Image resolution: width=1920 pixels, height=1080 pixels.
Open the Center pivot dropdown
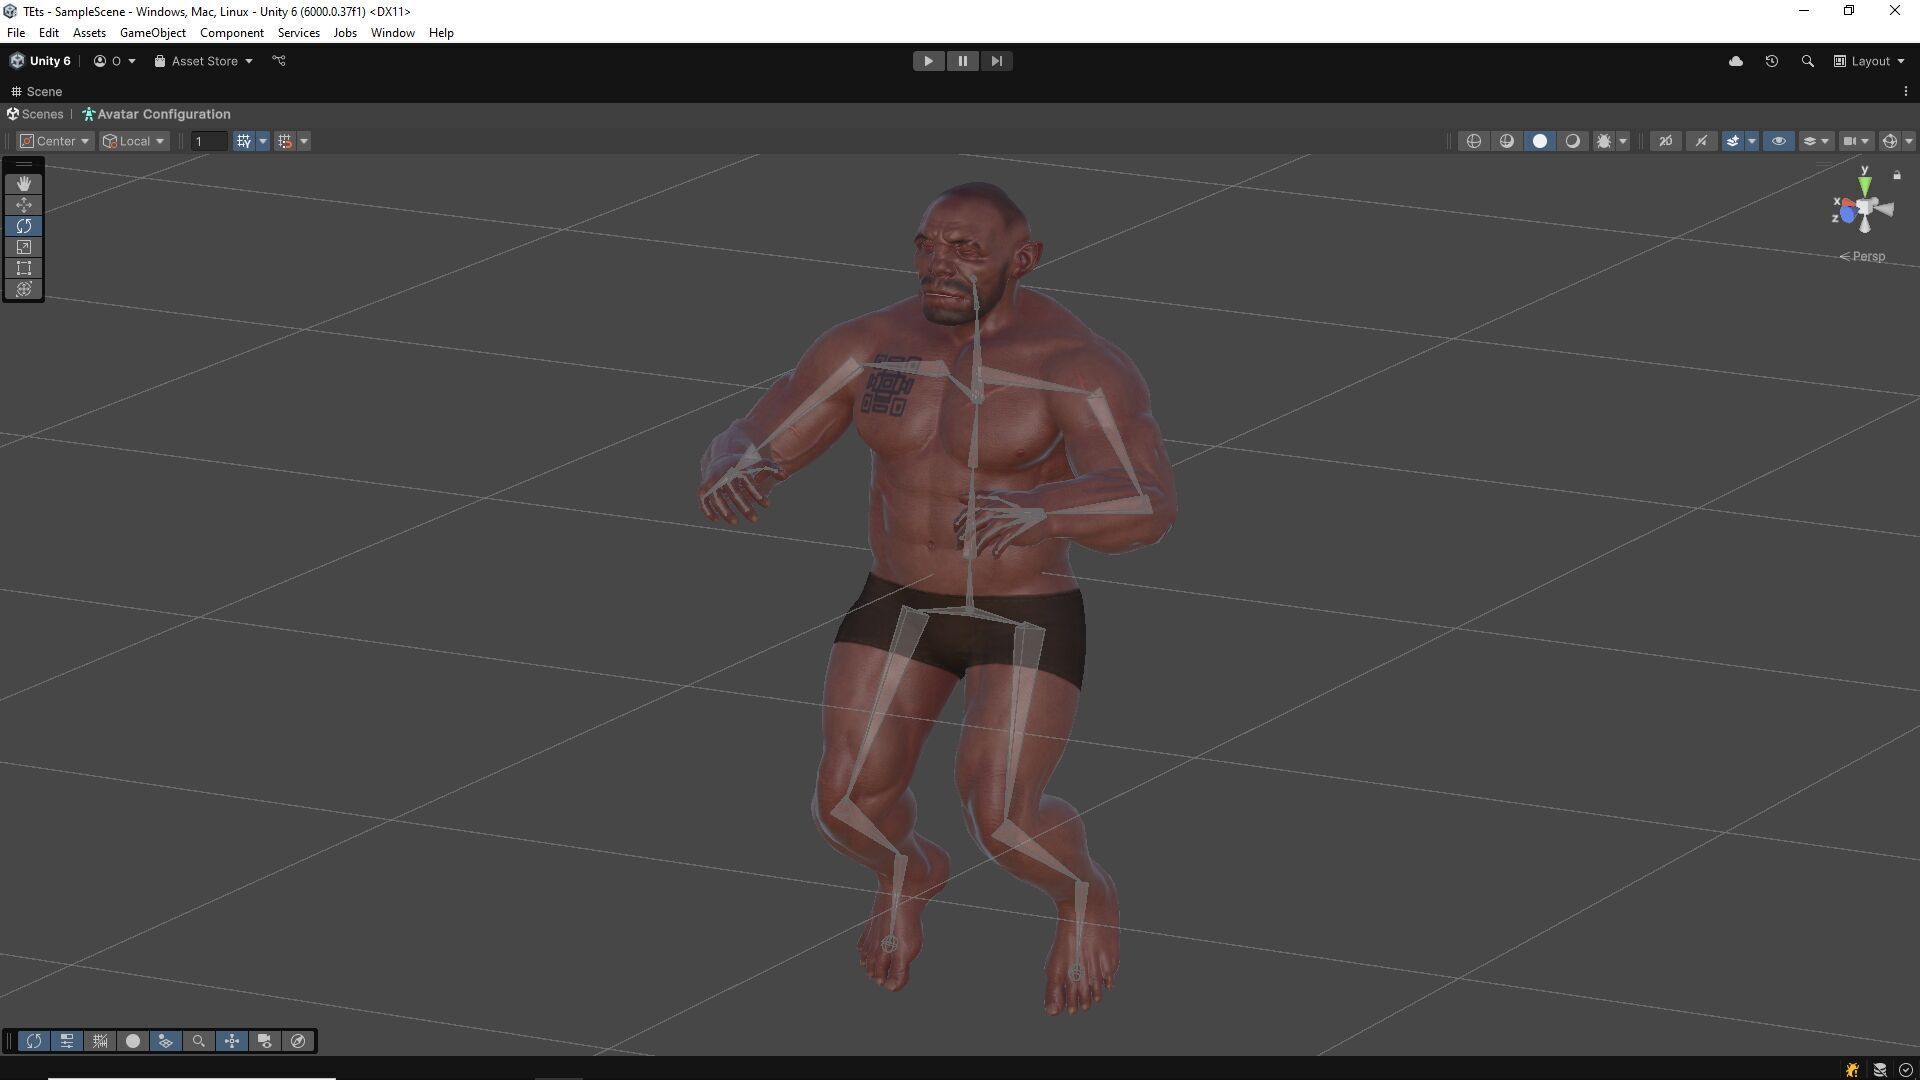pos(55,141)
